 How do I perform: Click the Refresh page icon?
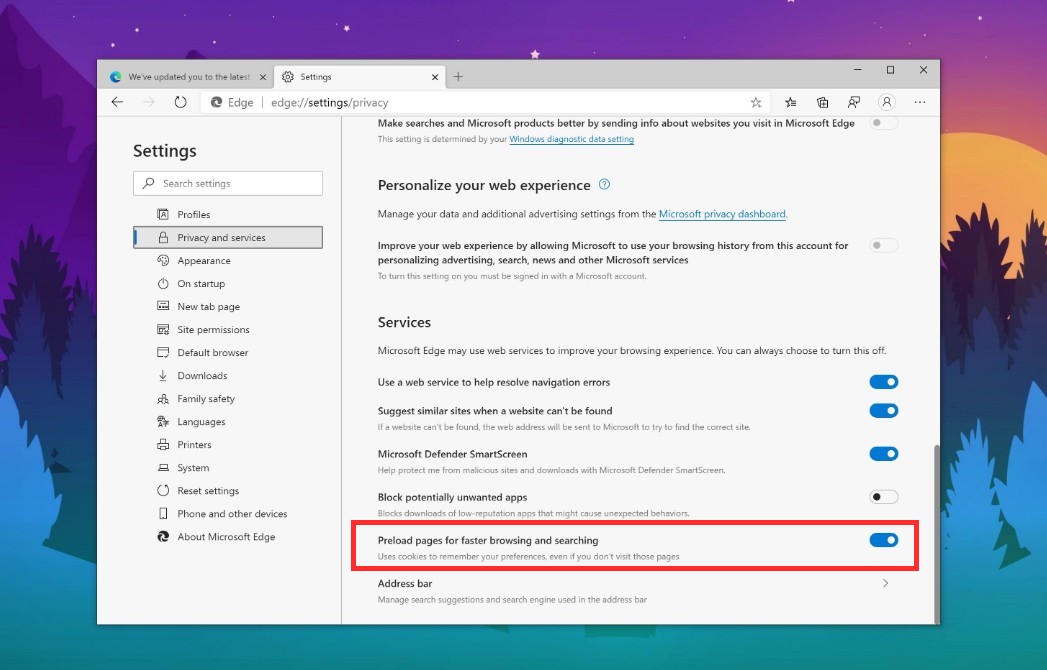(x=180, y=102)
